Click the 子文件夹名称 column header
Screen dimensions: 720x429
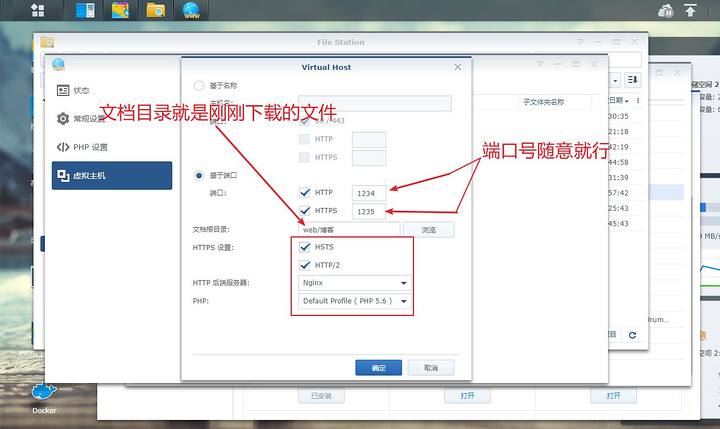pyautogui.click(x=544, y=102)
